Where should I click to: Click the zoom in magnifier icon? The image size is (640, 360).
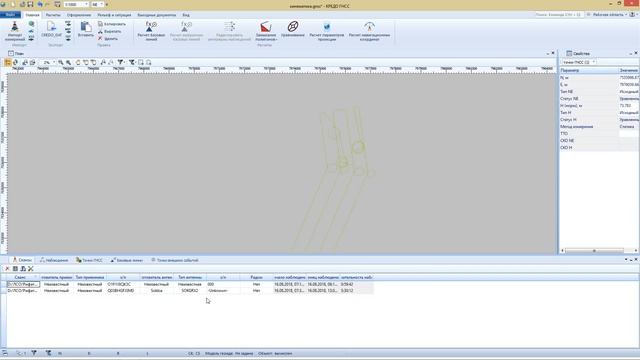61,62
